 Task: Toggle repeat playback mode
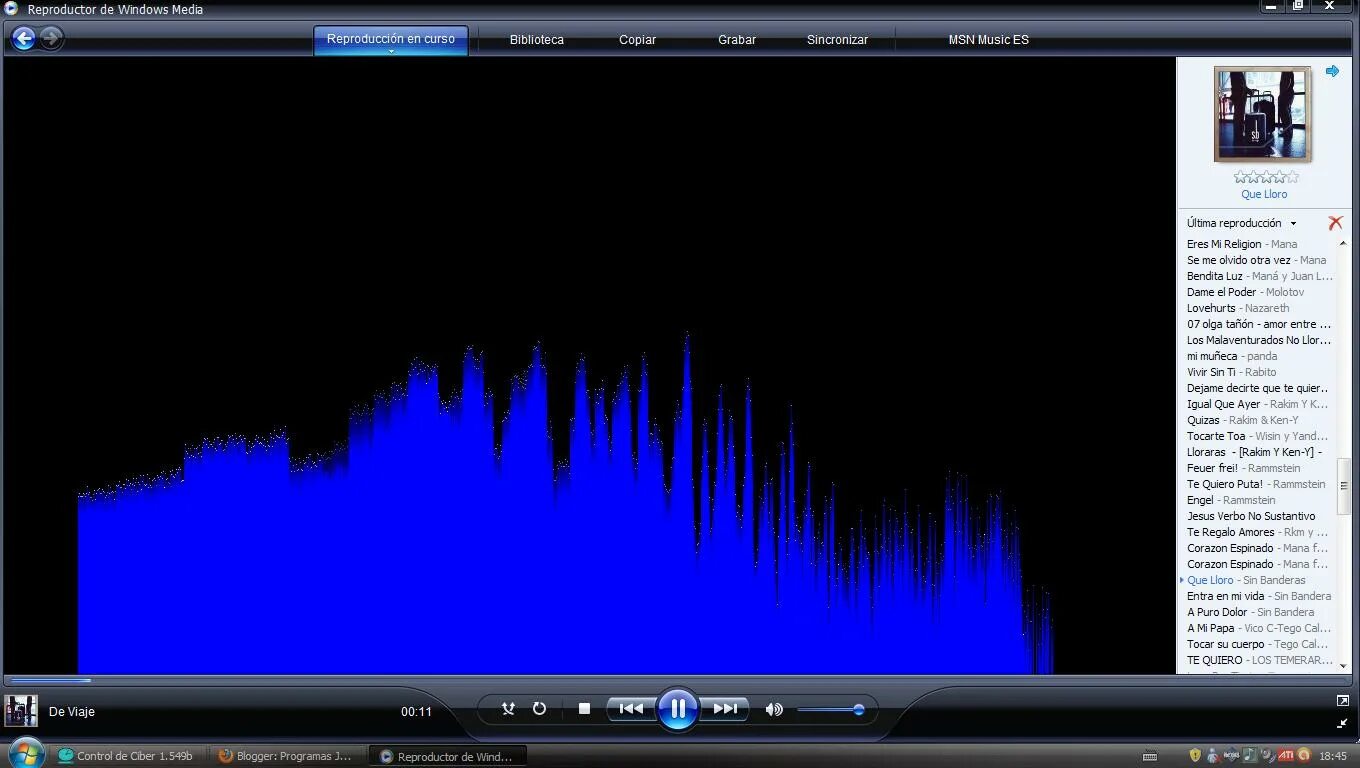(539, 709)
